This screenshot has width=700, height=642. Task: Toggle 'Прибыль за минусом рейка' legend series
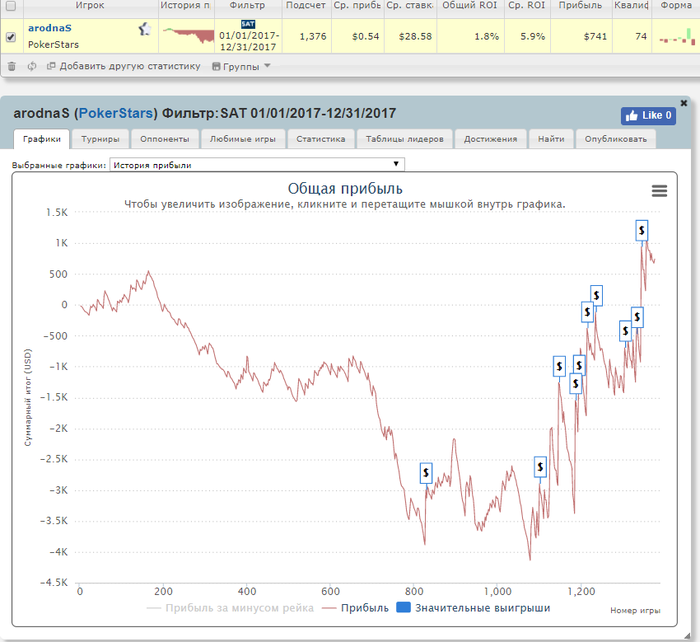(x=230, y=608)
